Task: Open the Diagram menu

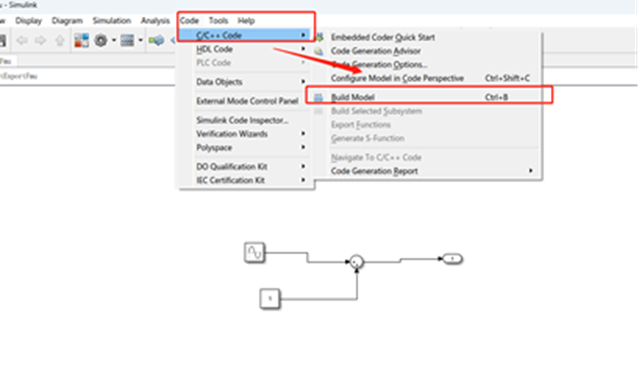Action: click(x=67, y=21)
